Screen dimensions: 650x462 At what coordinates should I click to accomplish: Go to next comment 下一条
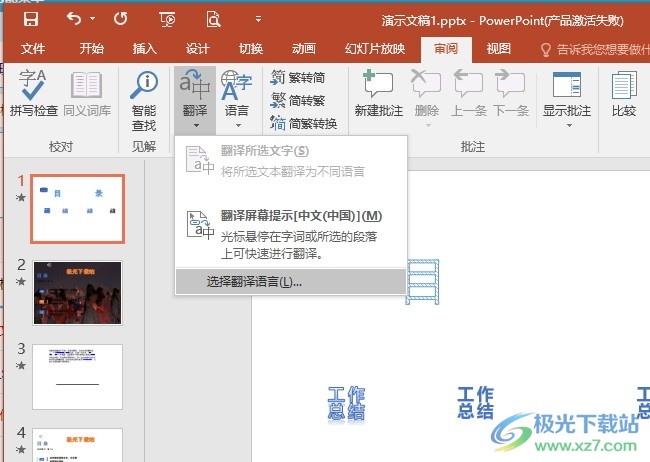[x=511, y=93]
